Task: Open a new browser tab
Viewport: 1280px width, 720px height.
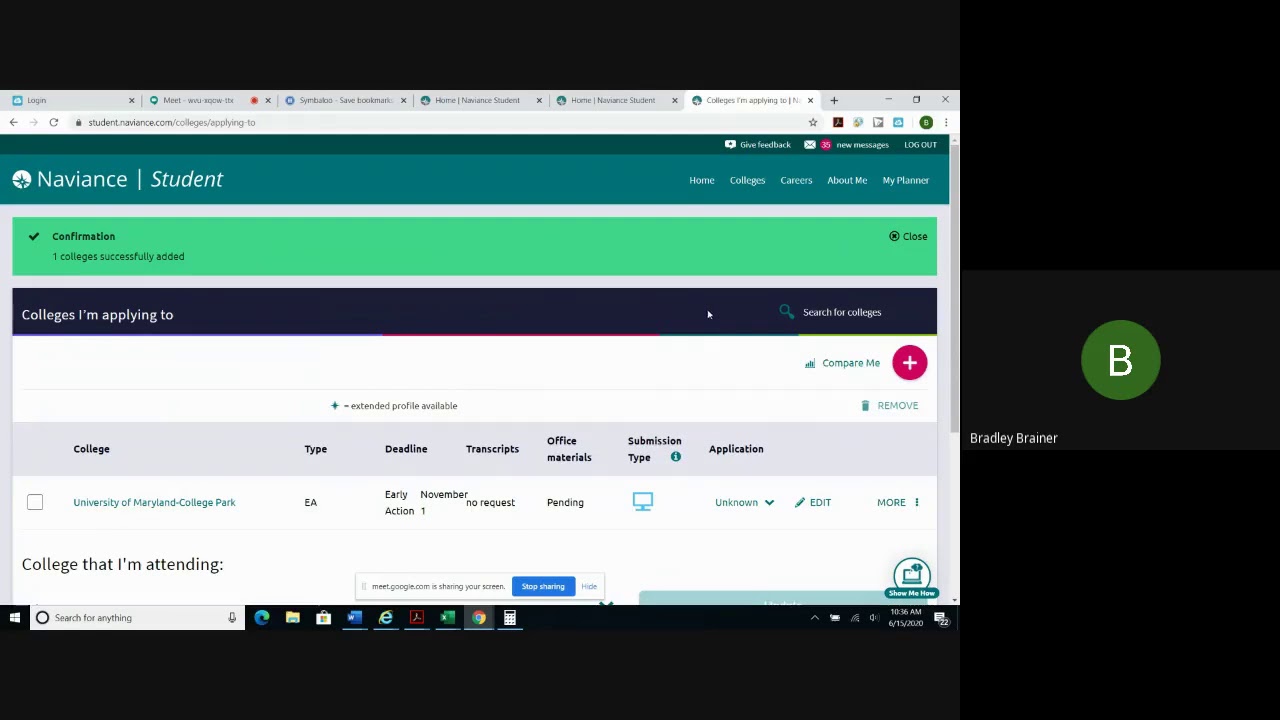Action: 834,100
